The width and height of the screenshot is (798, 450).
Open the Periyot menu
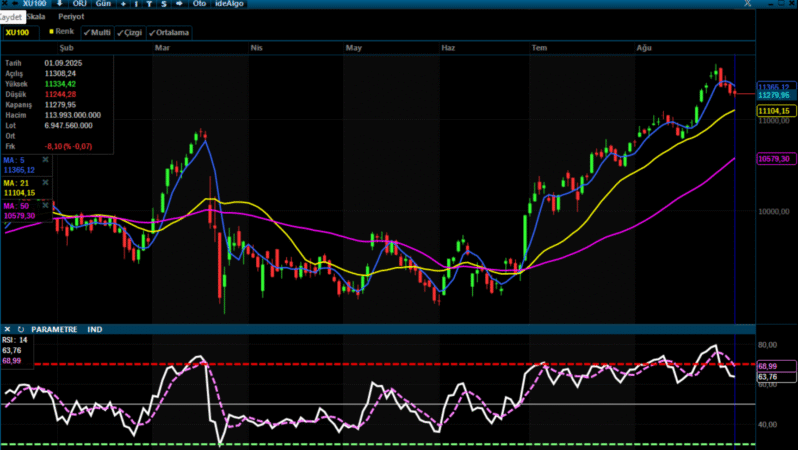71,17
